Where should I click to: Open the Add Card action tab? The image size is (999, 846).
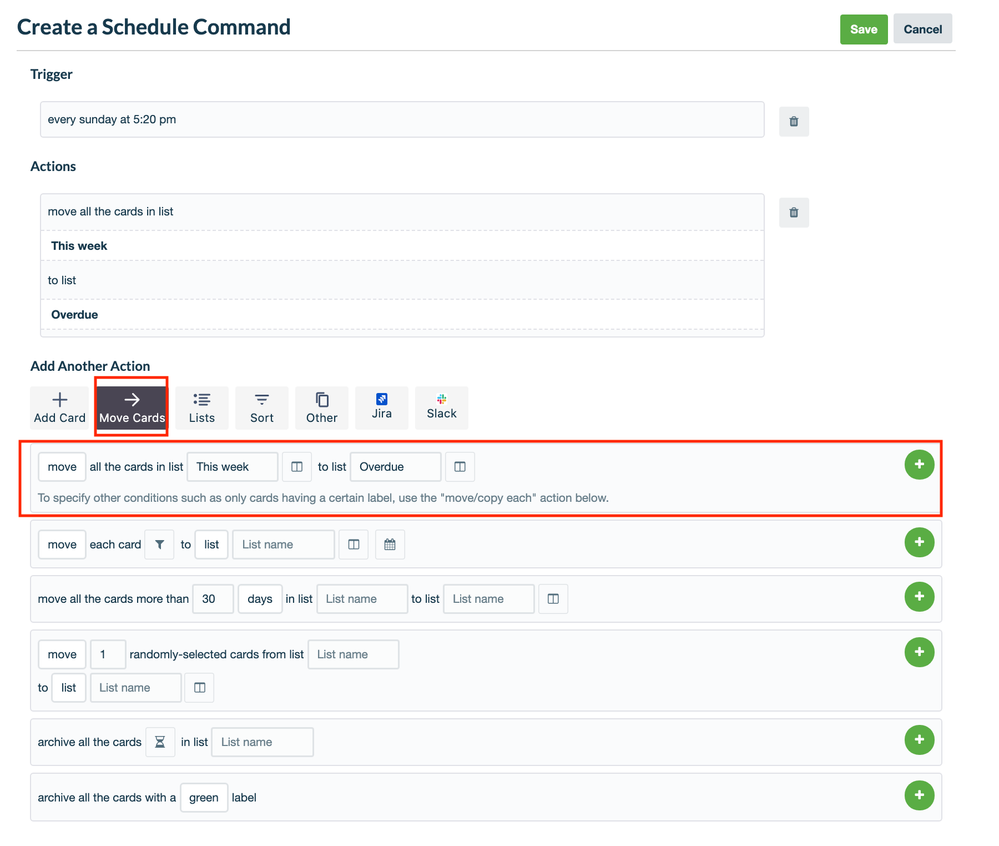59,408
